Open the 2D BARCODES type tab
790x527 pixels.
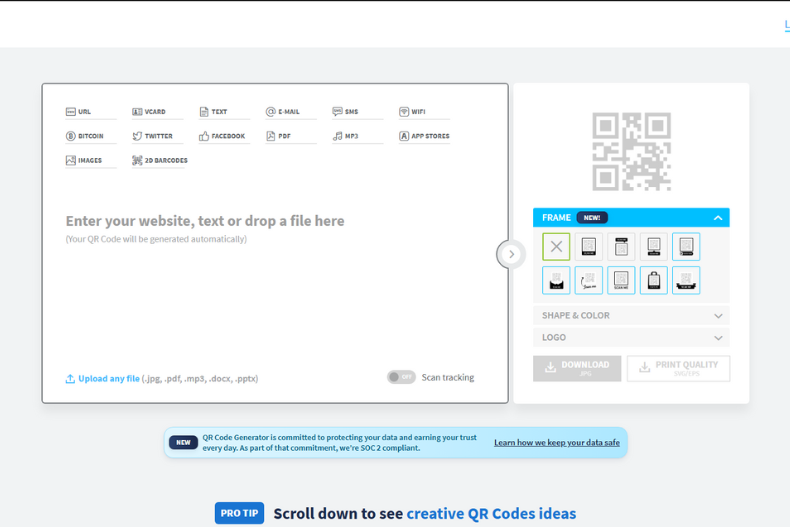(160, 160)
